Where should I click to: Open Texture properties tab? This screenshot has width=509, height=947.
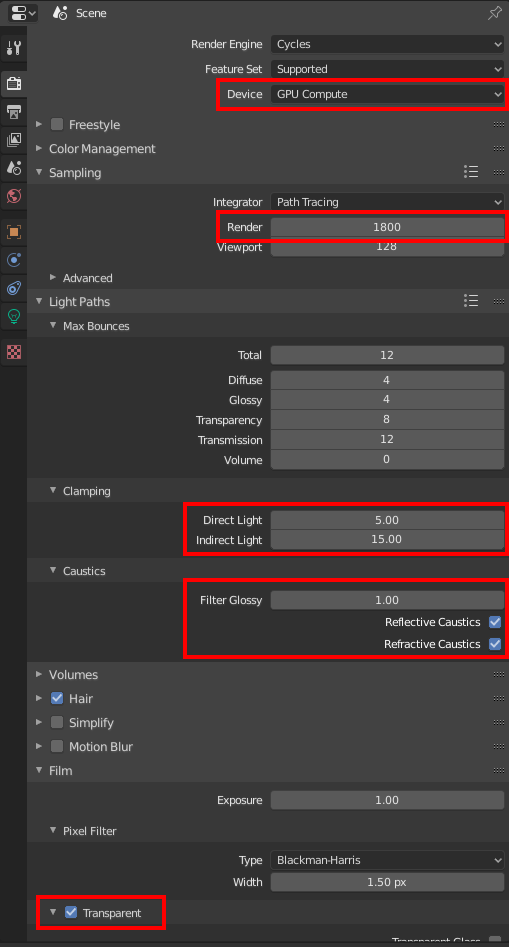[x=14, y=352]
